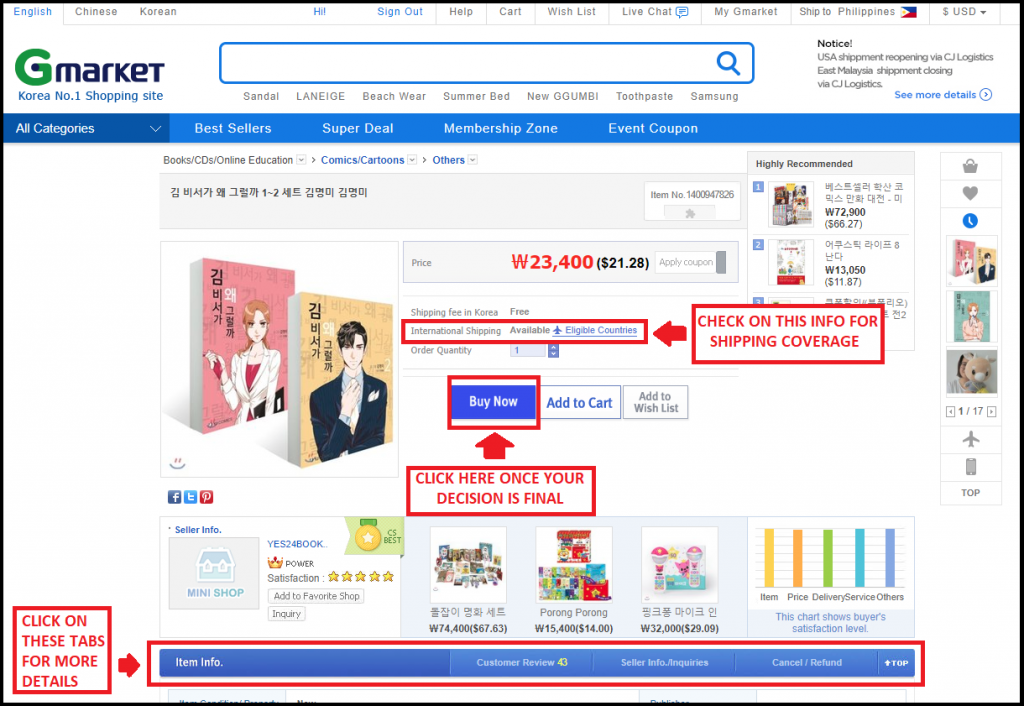This screenshot has height=706, width=1024.
Task: Open recommended item W13,050 thumbnail
Action: (790, 263)
